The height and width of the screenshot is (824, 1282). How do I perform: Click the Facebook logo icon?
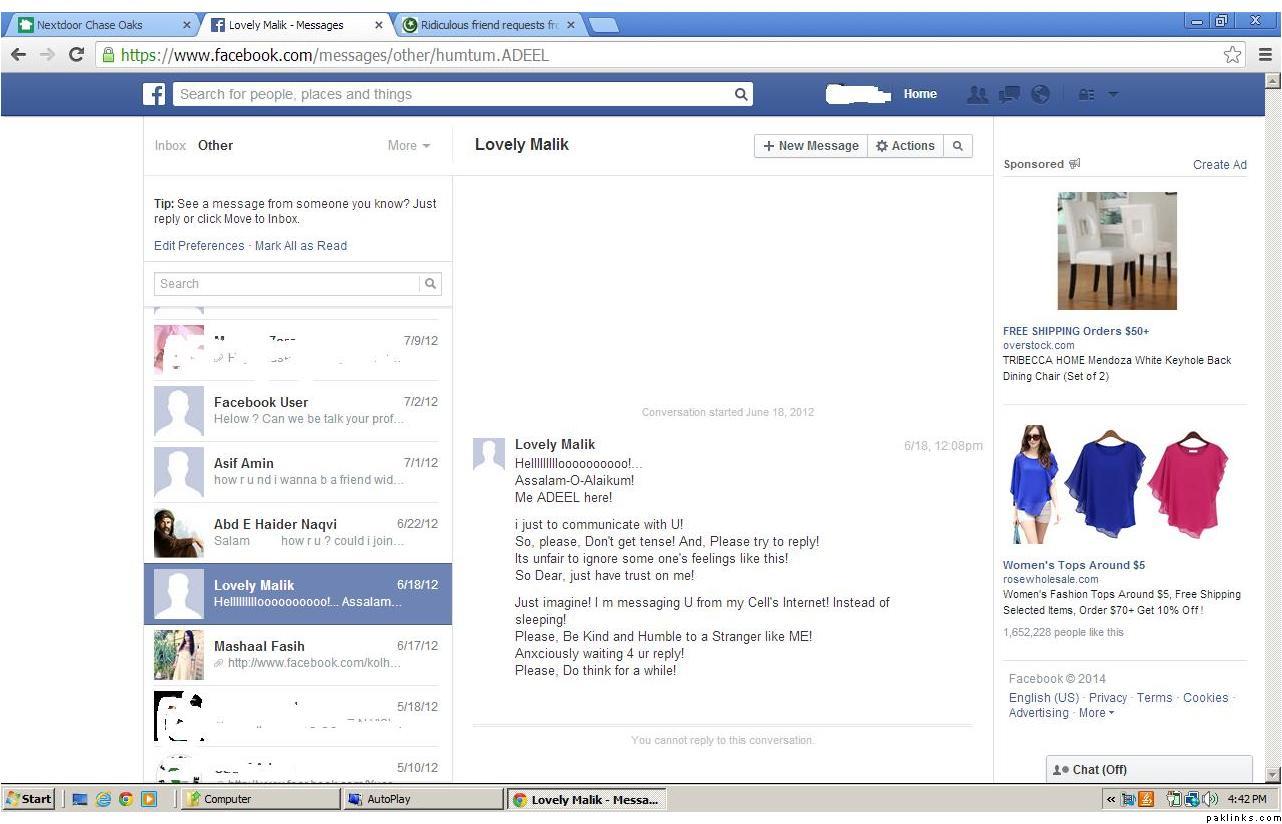pos(154,94)
